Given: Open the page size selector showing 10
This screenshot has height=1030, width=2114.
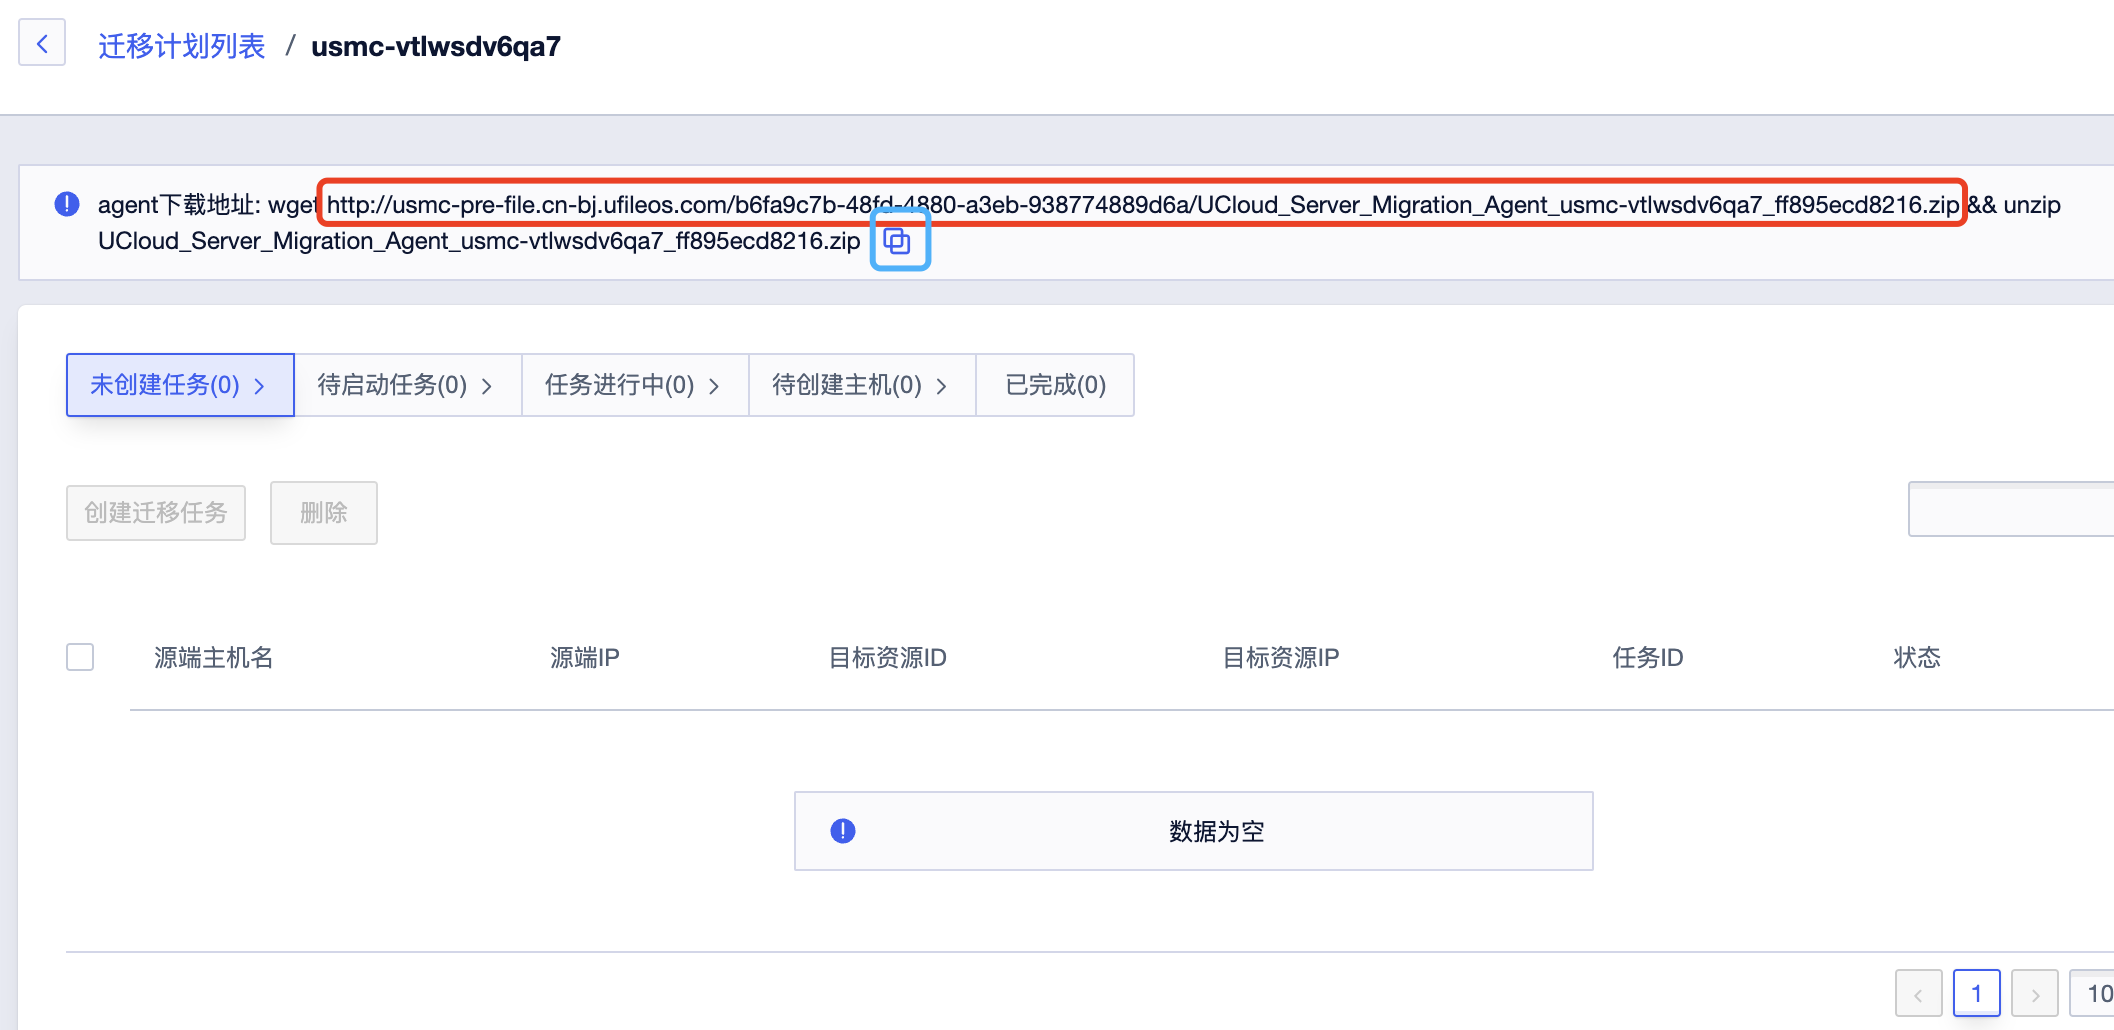Looking at the screenshot, I should pyautogui.click(x=2098, y=993).
